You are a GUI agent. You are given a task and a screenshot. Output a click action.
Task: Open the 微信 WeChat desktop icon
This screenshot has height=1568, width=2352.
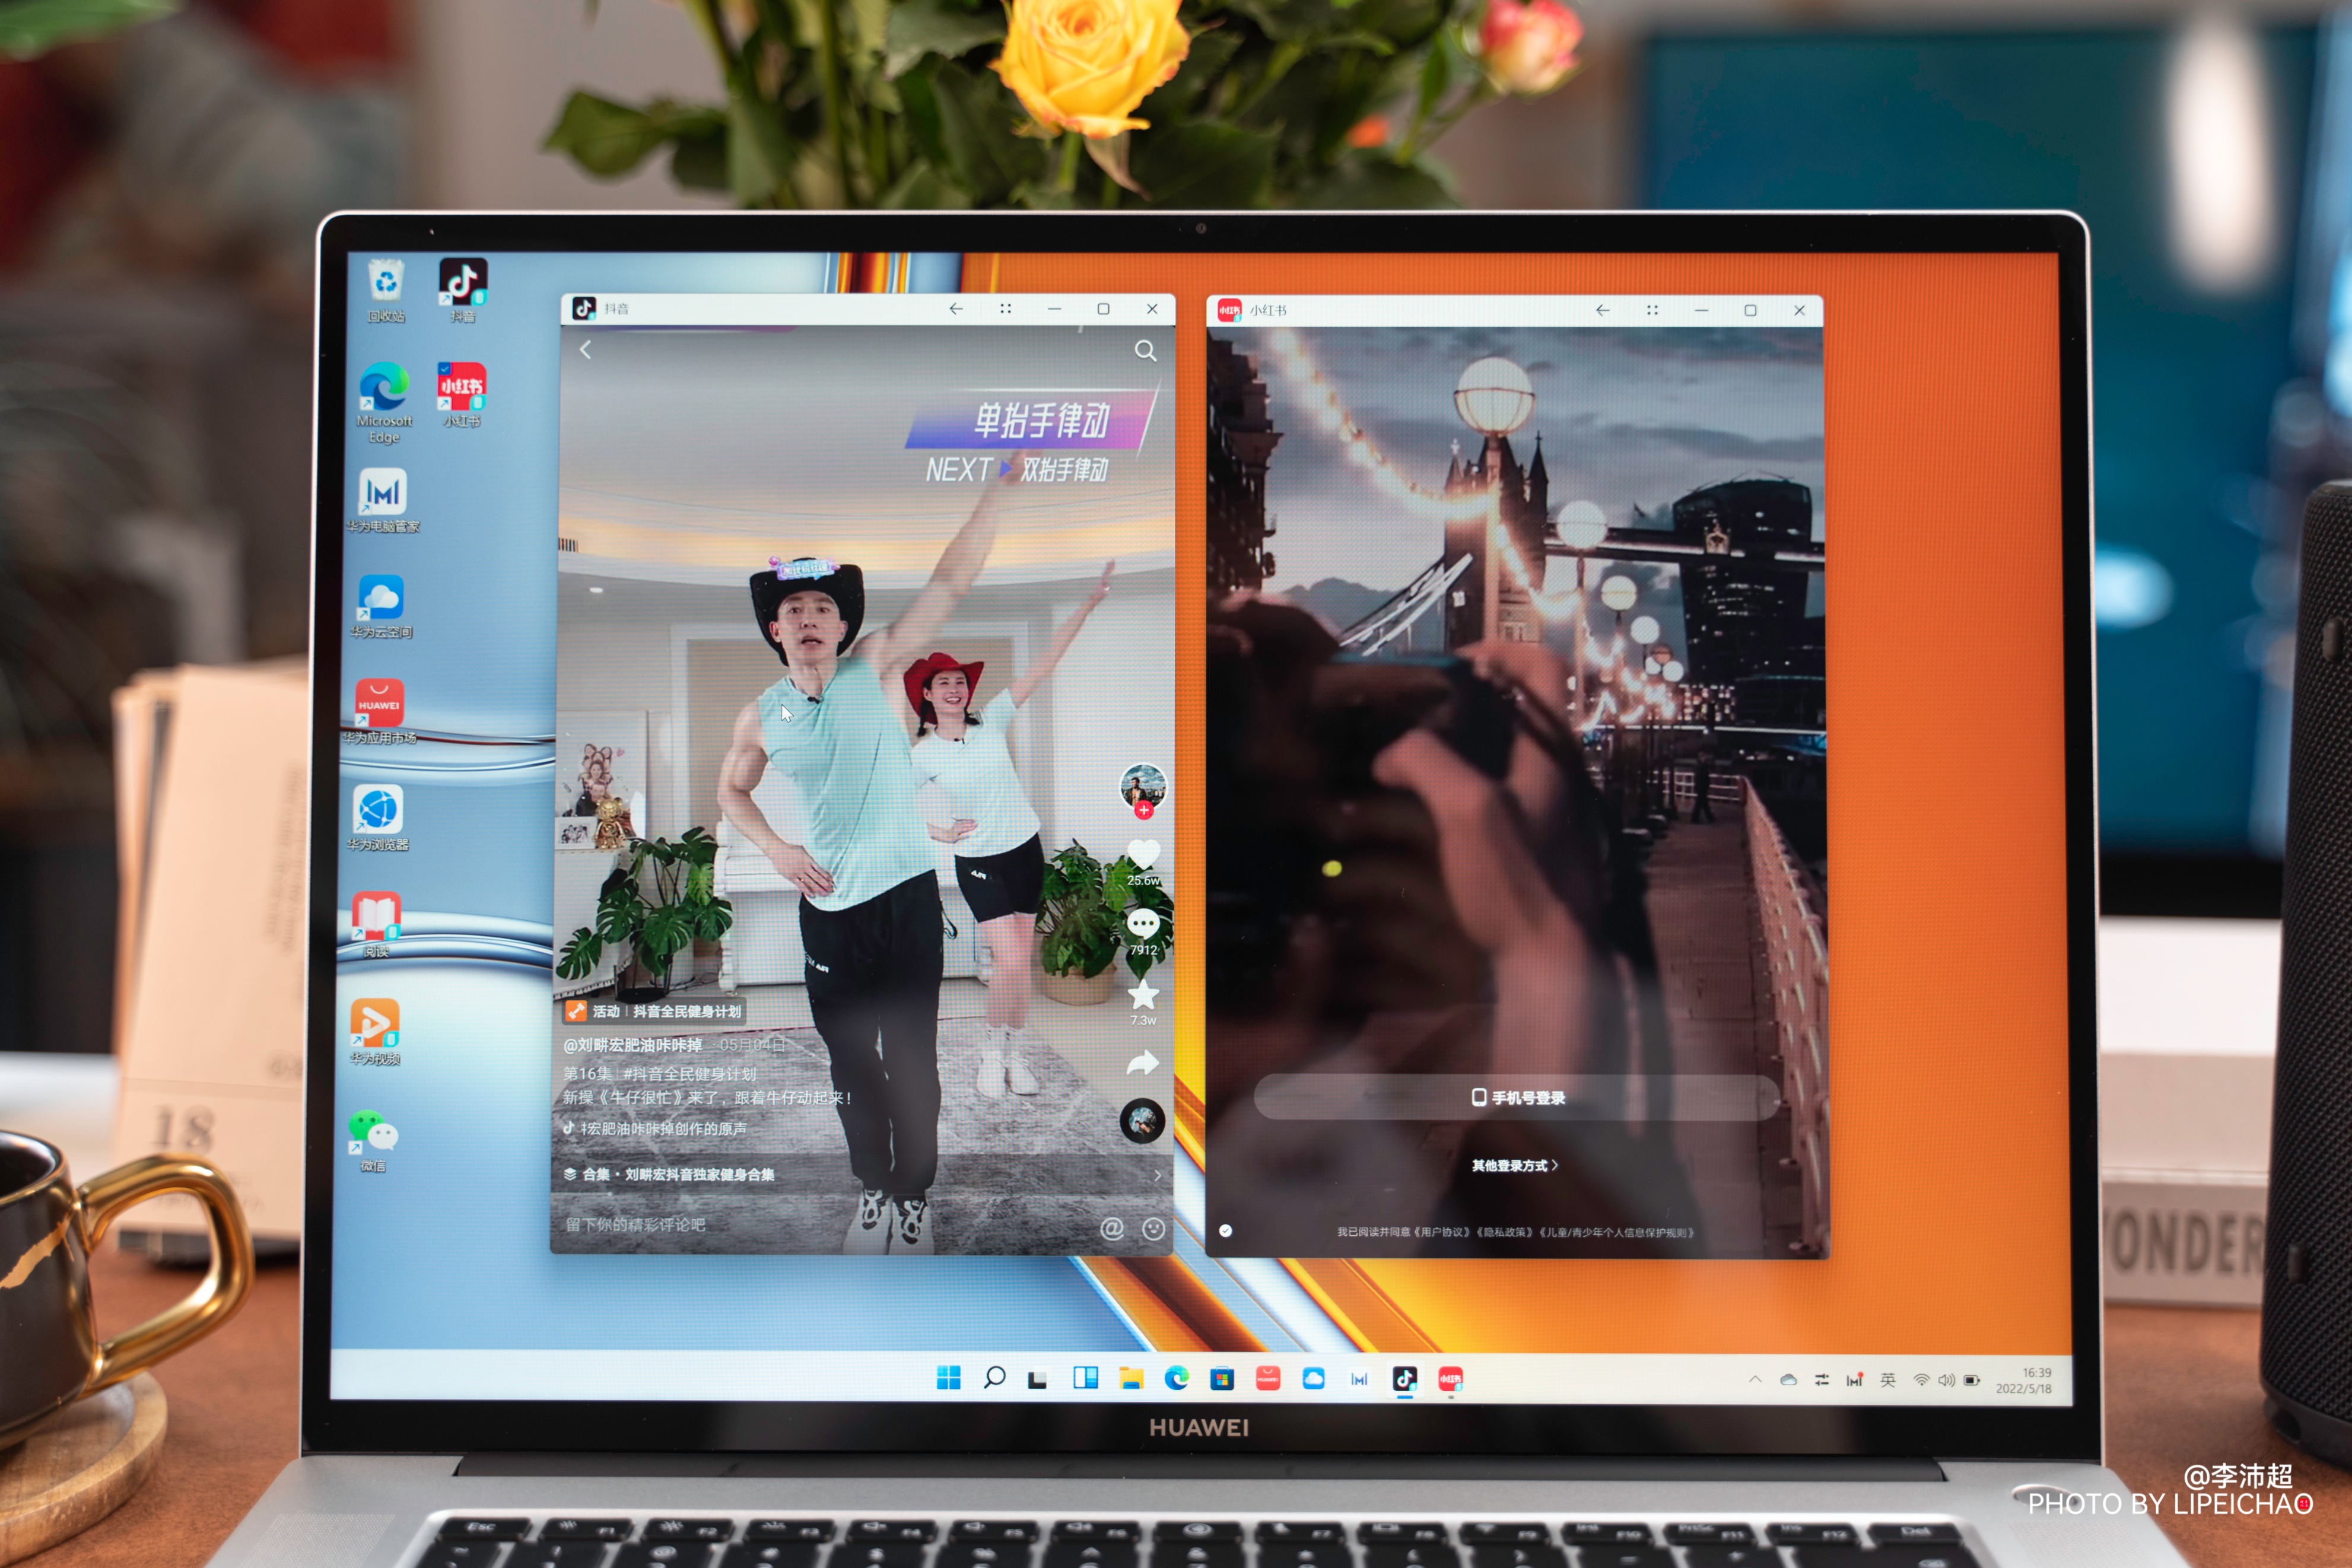pos(373,1140)
